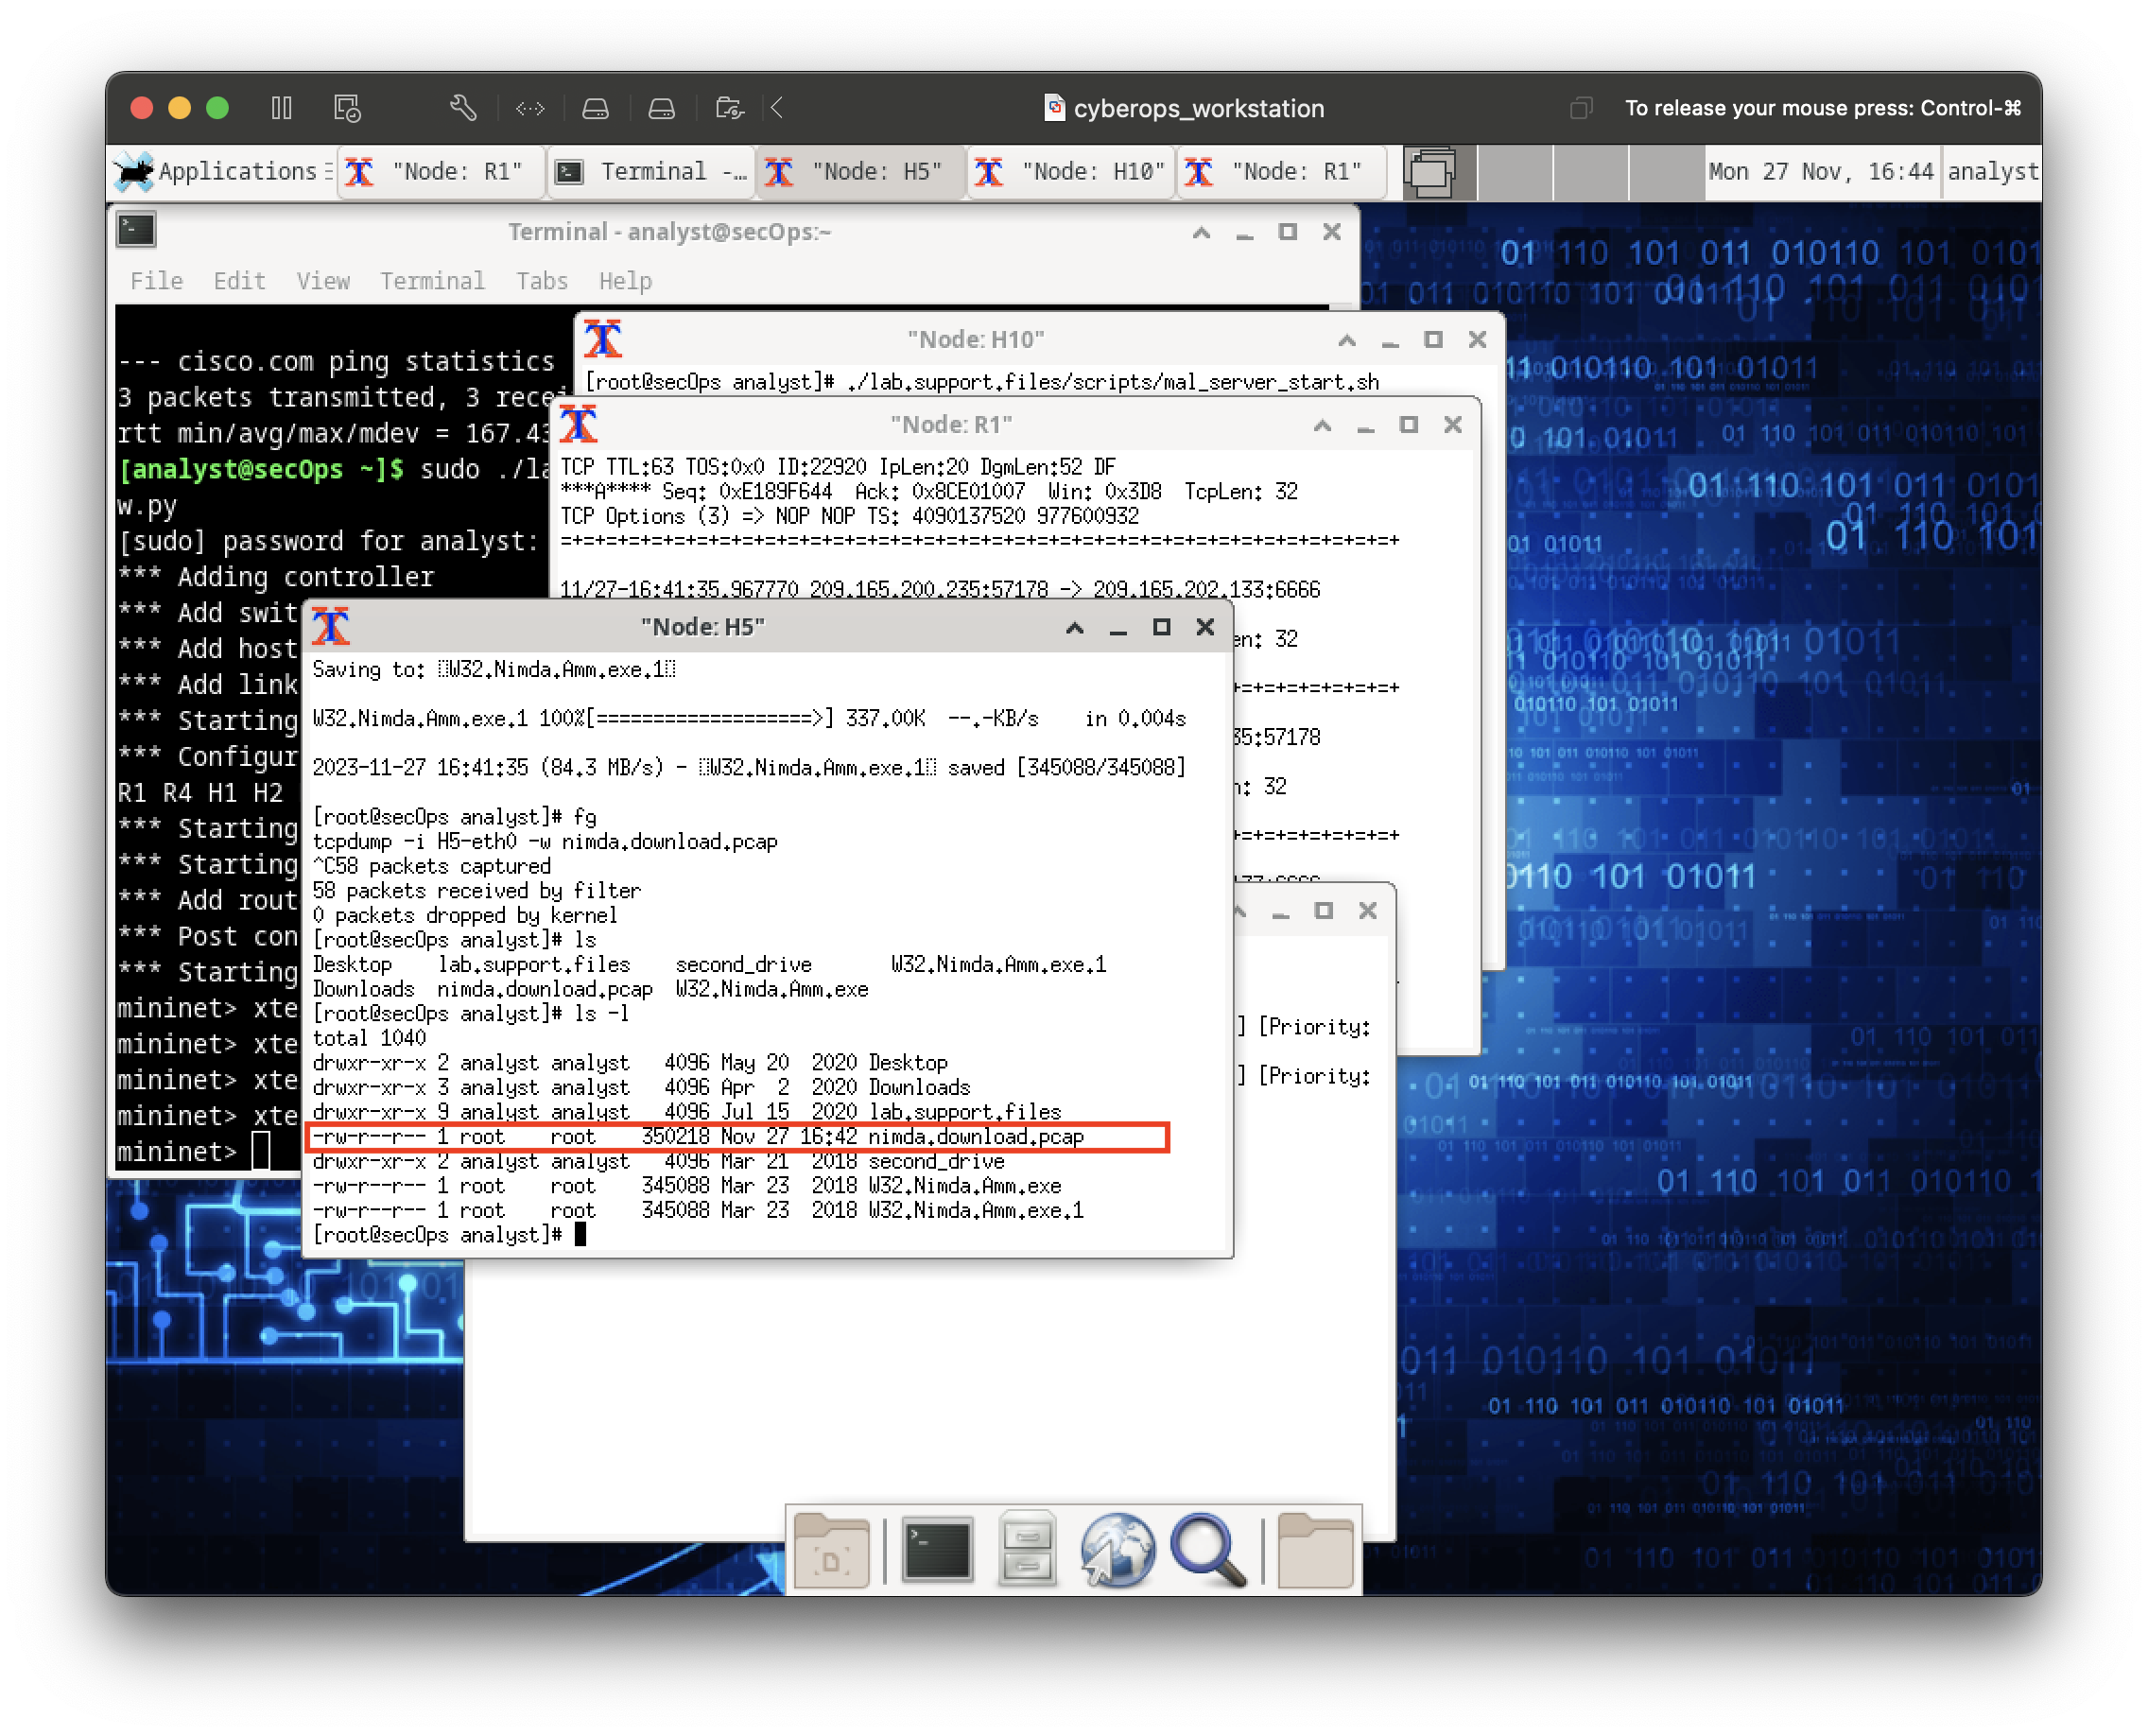Click the terminal icon in Terminal title bar
Viewport: 2148px width, 1736px height.
click(x=136, y=231)
